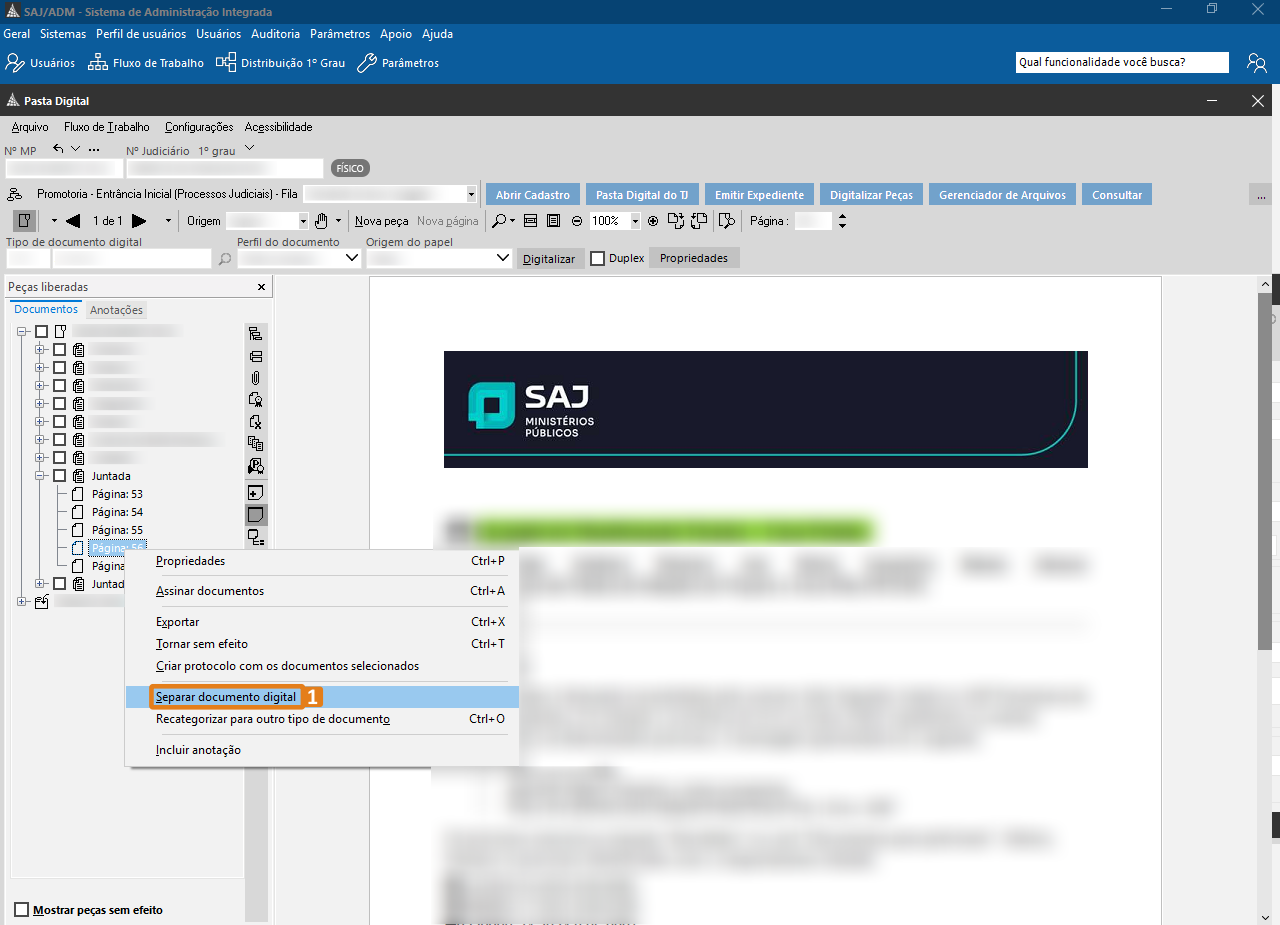Enable Mostrar peças sem efeito checkbox

click(22, 910)
